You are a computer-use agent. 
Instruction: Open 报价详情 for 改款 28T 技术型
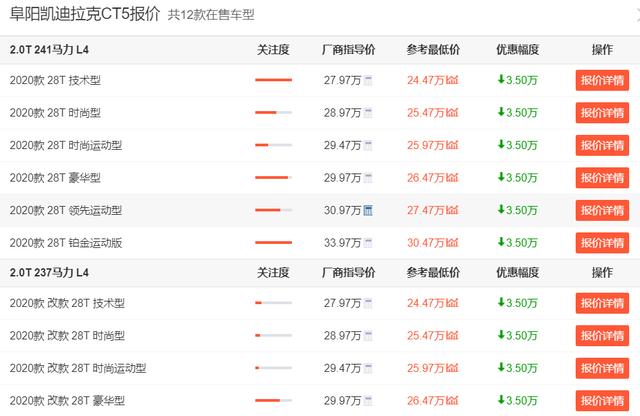click(602, 303)
